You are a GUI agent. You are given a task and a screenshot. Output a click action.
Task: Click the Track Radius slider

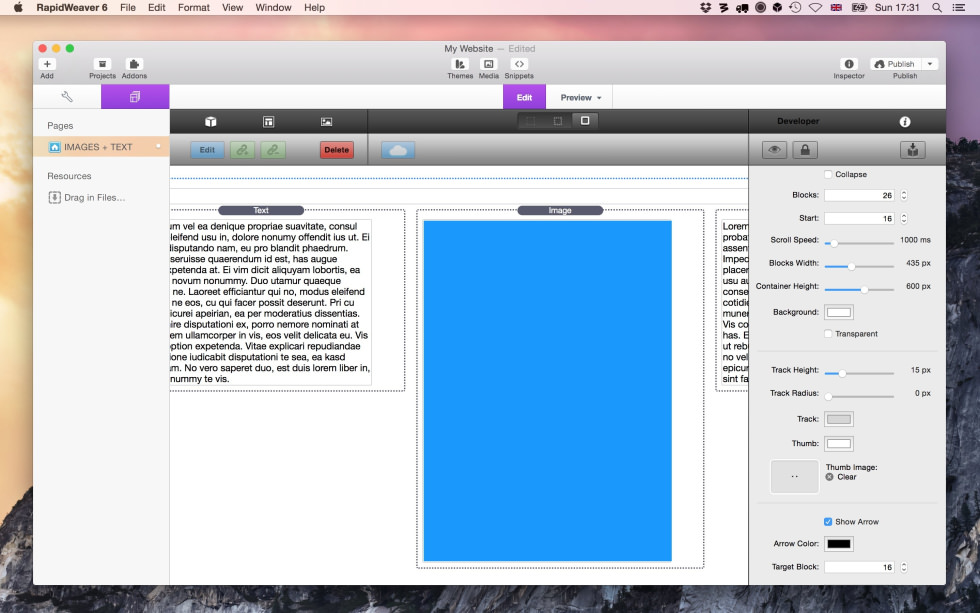(859, 396)
